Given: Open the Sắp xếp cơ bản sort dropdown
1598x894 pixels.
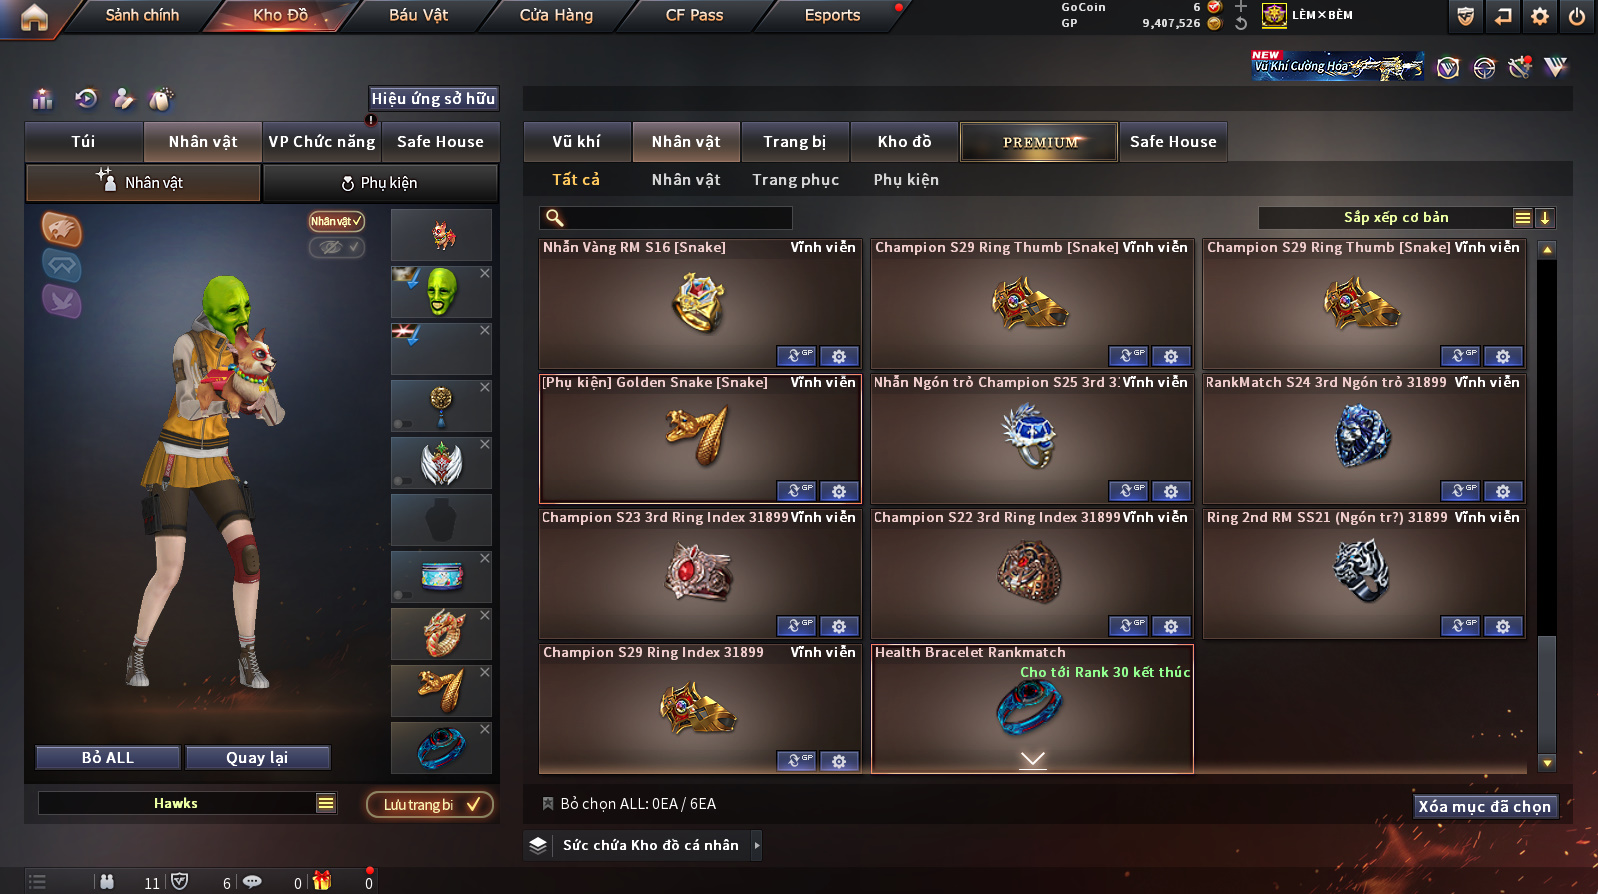Looking at the screenshot, I should pos(1396,218).
